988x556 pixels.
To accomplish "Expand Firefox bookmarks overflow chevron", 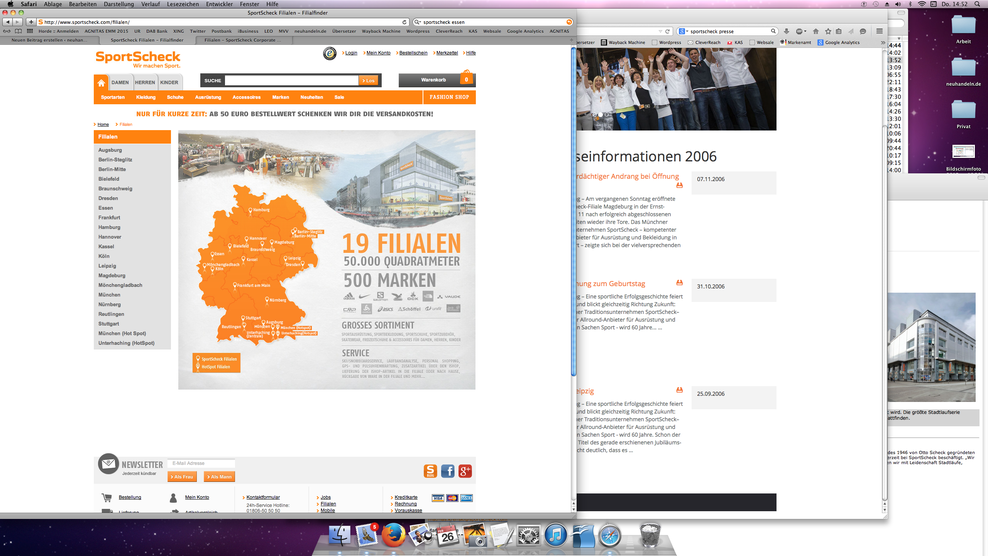I will pos(882,42).
